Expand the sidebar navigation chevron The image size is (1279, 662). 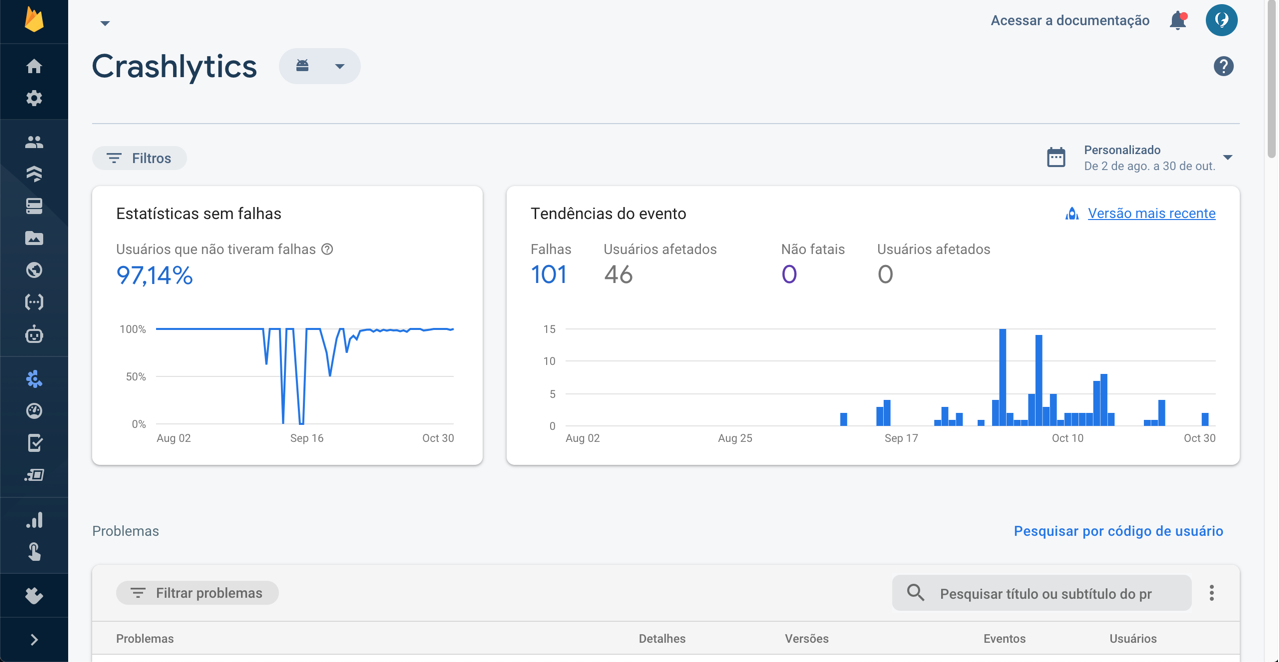34,640
